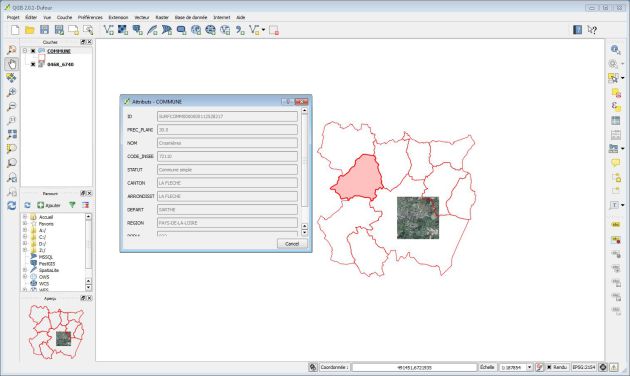Image resolution: width=630 pixels, height=376 pixels.
Task: Click map tips yellow speech bubble icon
Action: (x=616, y=163)
